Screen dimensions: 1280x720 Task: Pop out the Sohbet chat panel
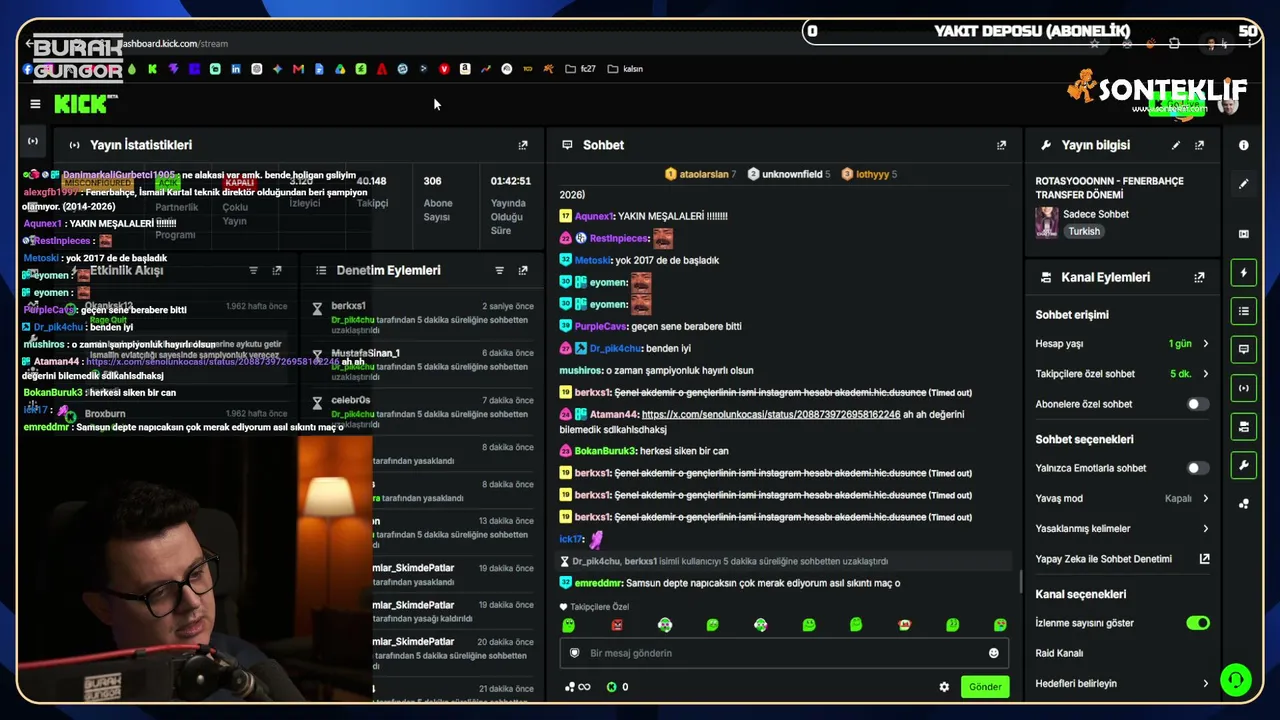click(x=1001, y=145)
